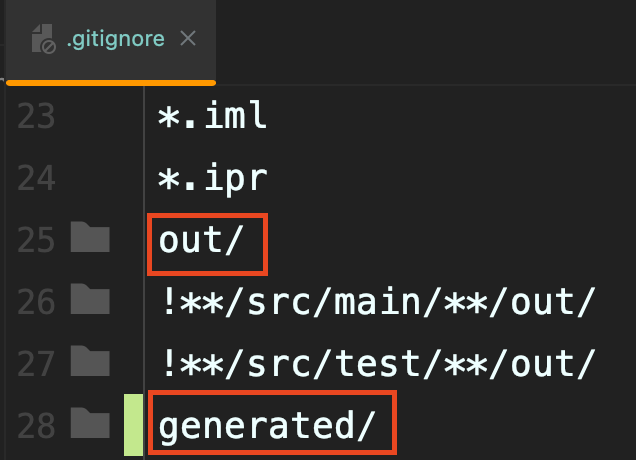Screen dimensions: 636x460
Task: Click the !**/src/test/**/out/ line
Action: pos(377,362)
